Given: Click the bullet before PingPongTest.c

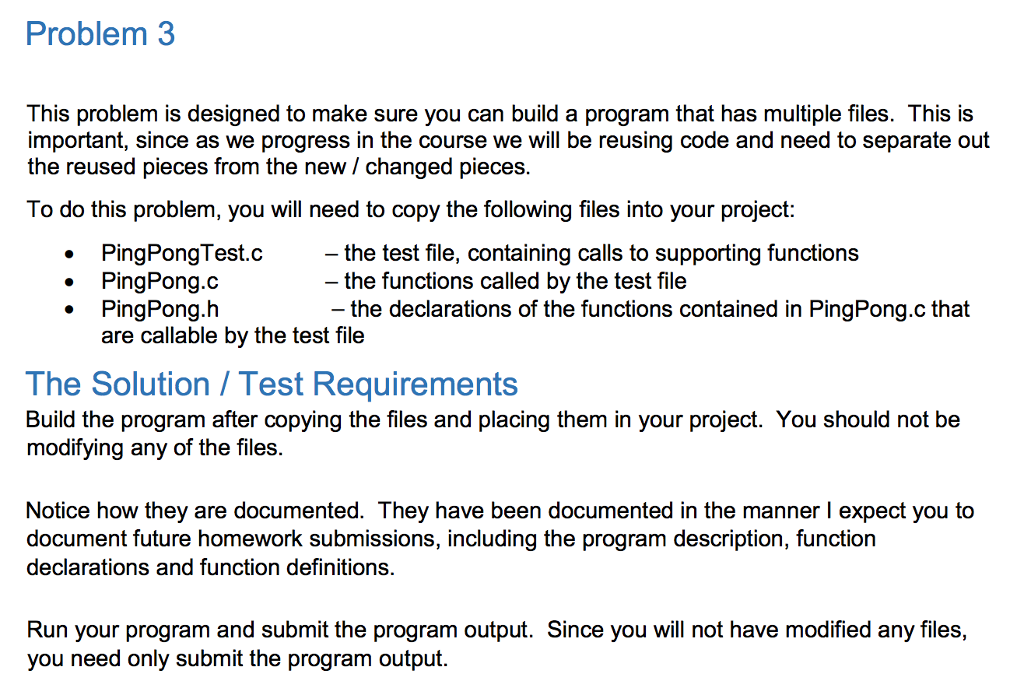Looking at the screenshot, I should [67, 255].
